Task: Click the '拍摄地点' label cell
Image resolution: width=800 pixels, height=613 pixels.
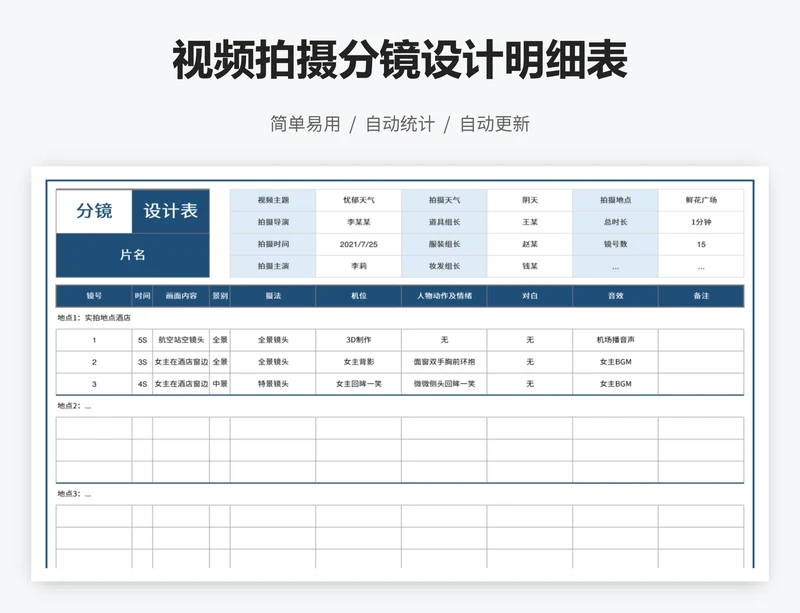Action: coord(615,200)
